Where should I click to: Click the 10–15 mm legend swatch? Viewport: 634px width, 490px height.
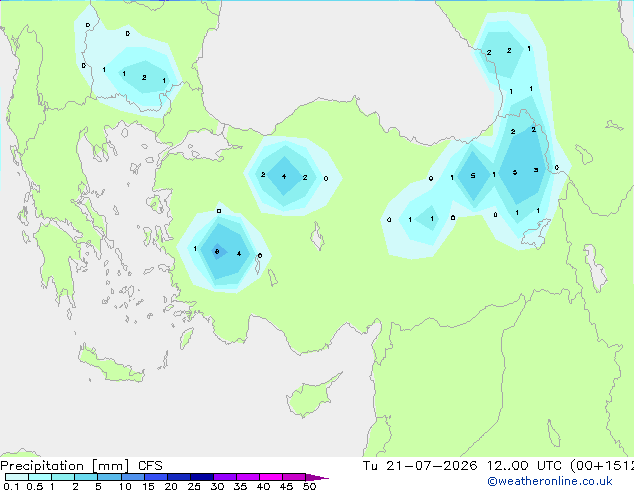pyautogui.click(x=132, y=477)
